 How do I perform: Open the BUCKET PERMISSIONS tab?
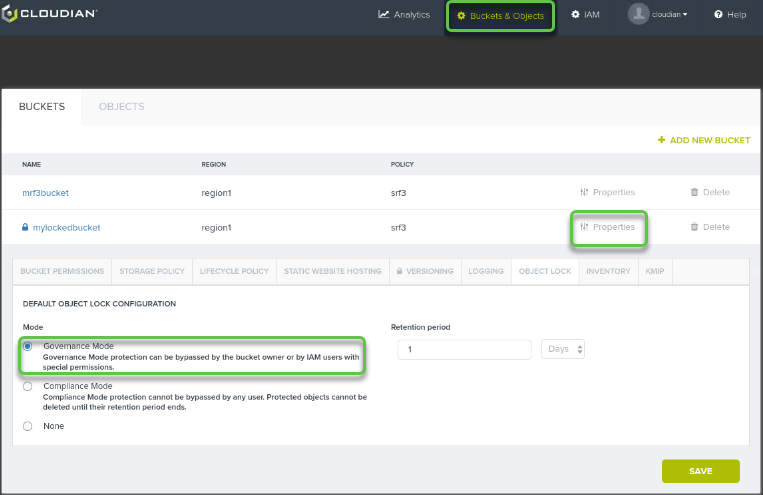[62, 271]
